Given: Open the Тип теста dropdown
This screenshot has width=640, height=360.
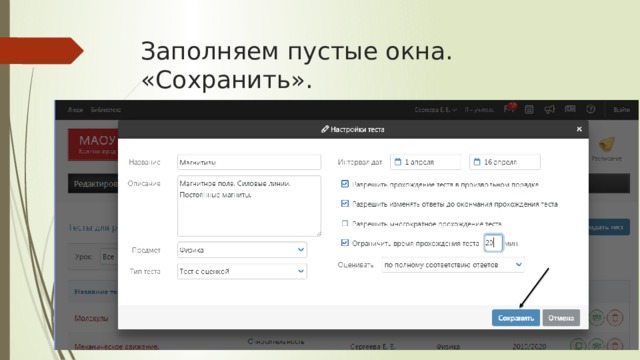Looking at the screenshot, I should [242, 271].
